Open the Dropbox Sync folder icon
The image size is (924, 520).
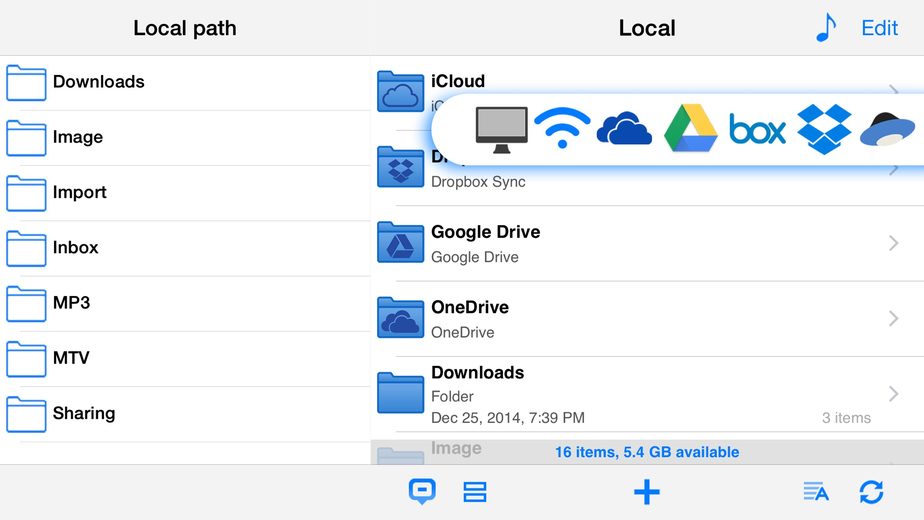400,167
